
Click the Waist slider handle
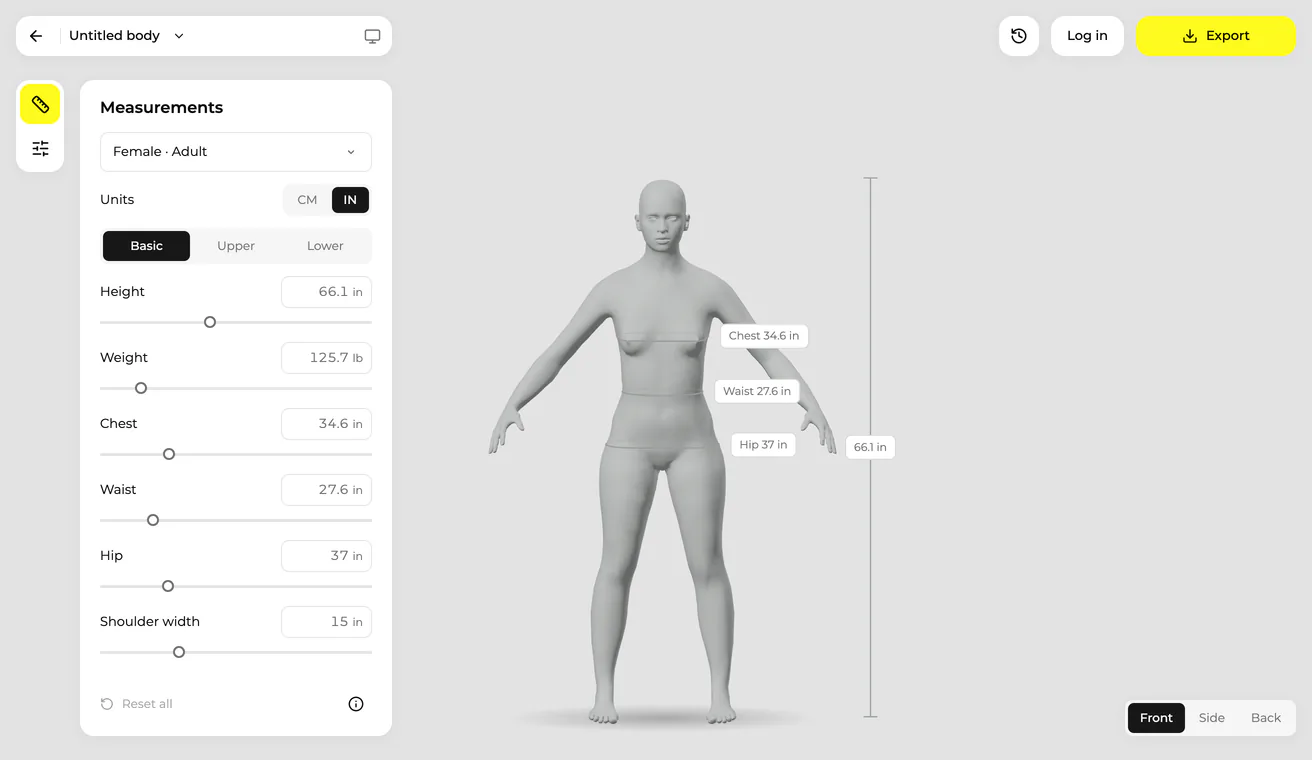click(153, 520)
